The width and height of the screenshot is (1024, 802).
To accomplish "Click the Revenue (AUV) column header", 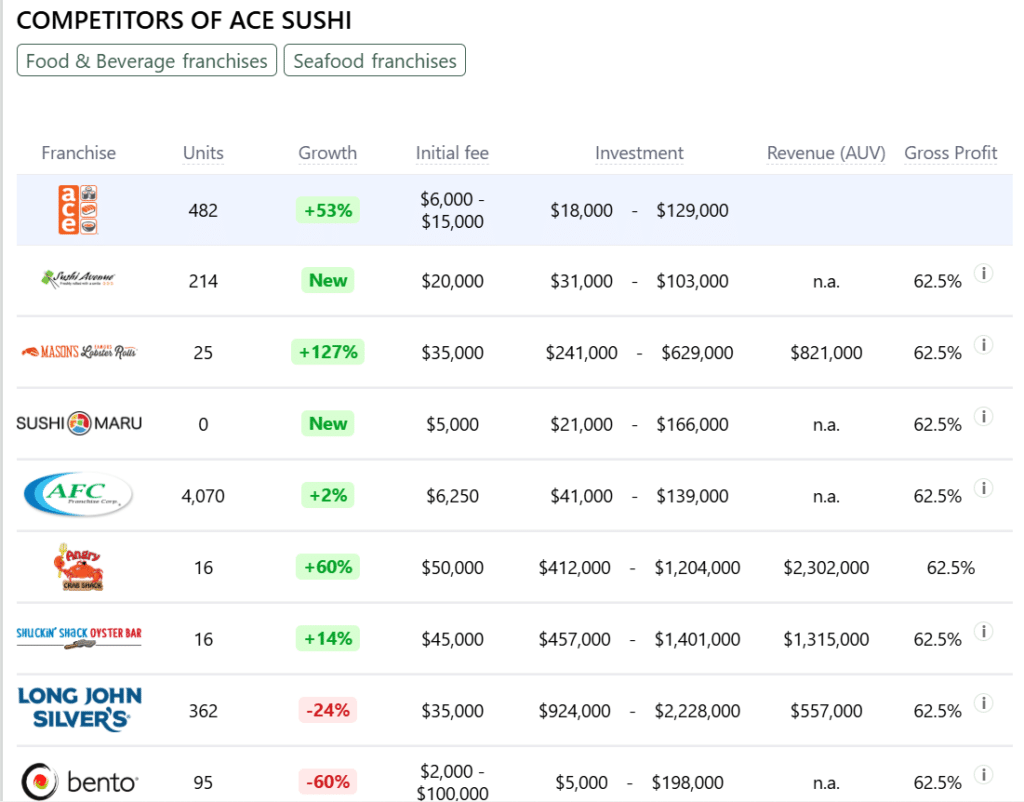I will (826, 153).
